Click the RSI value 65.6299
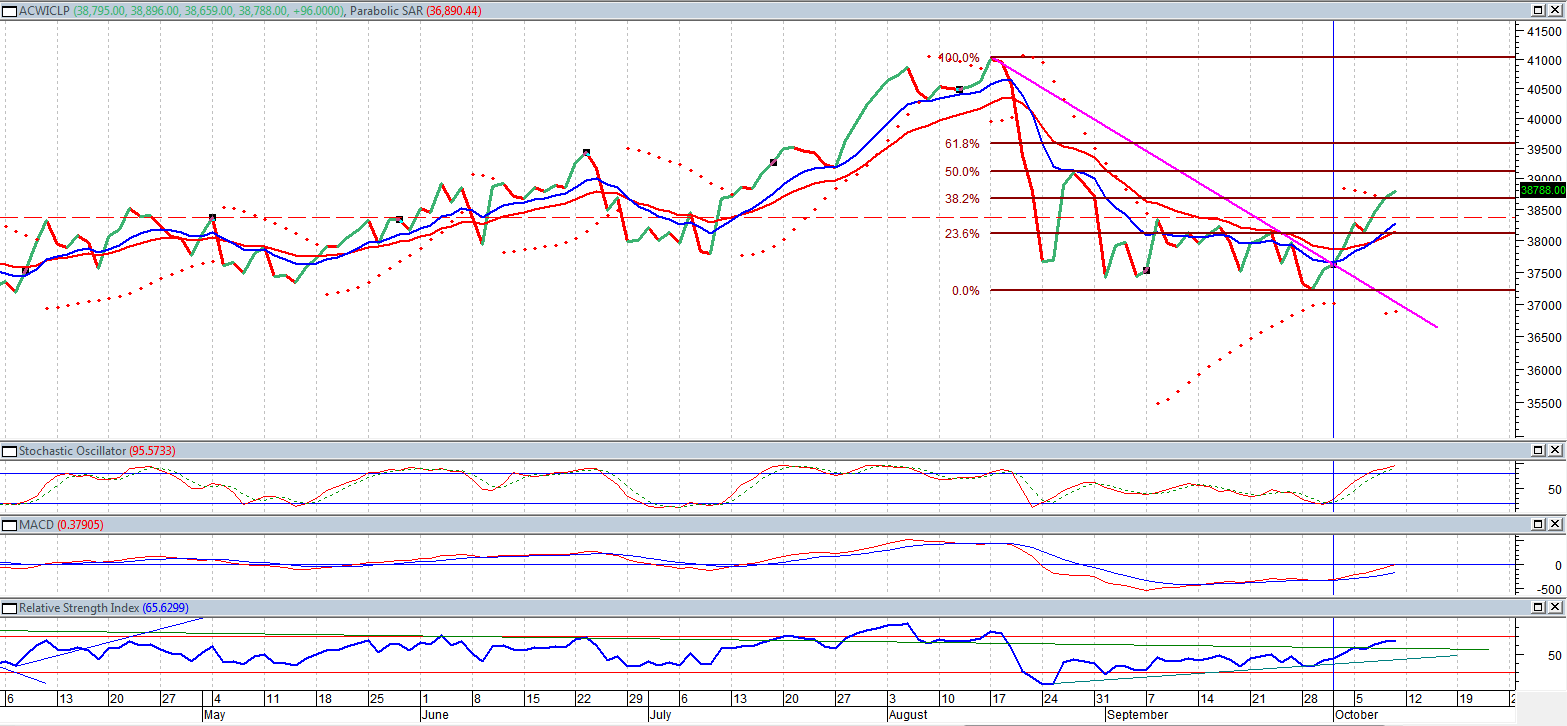Viewport: 1567px width, 726px height. 165,608
